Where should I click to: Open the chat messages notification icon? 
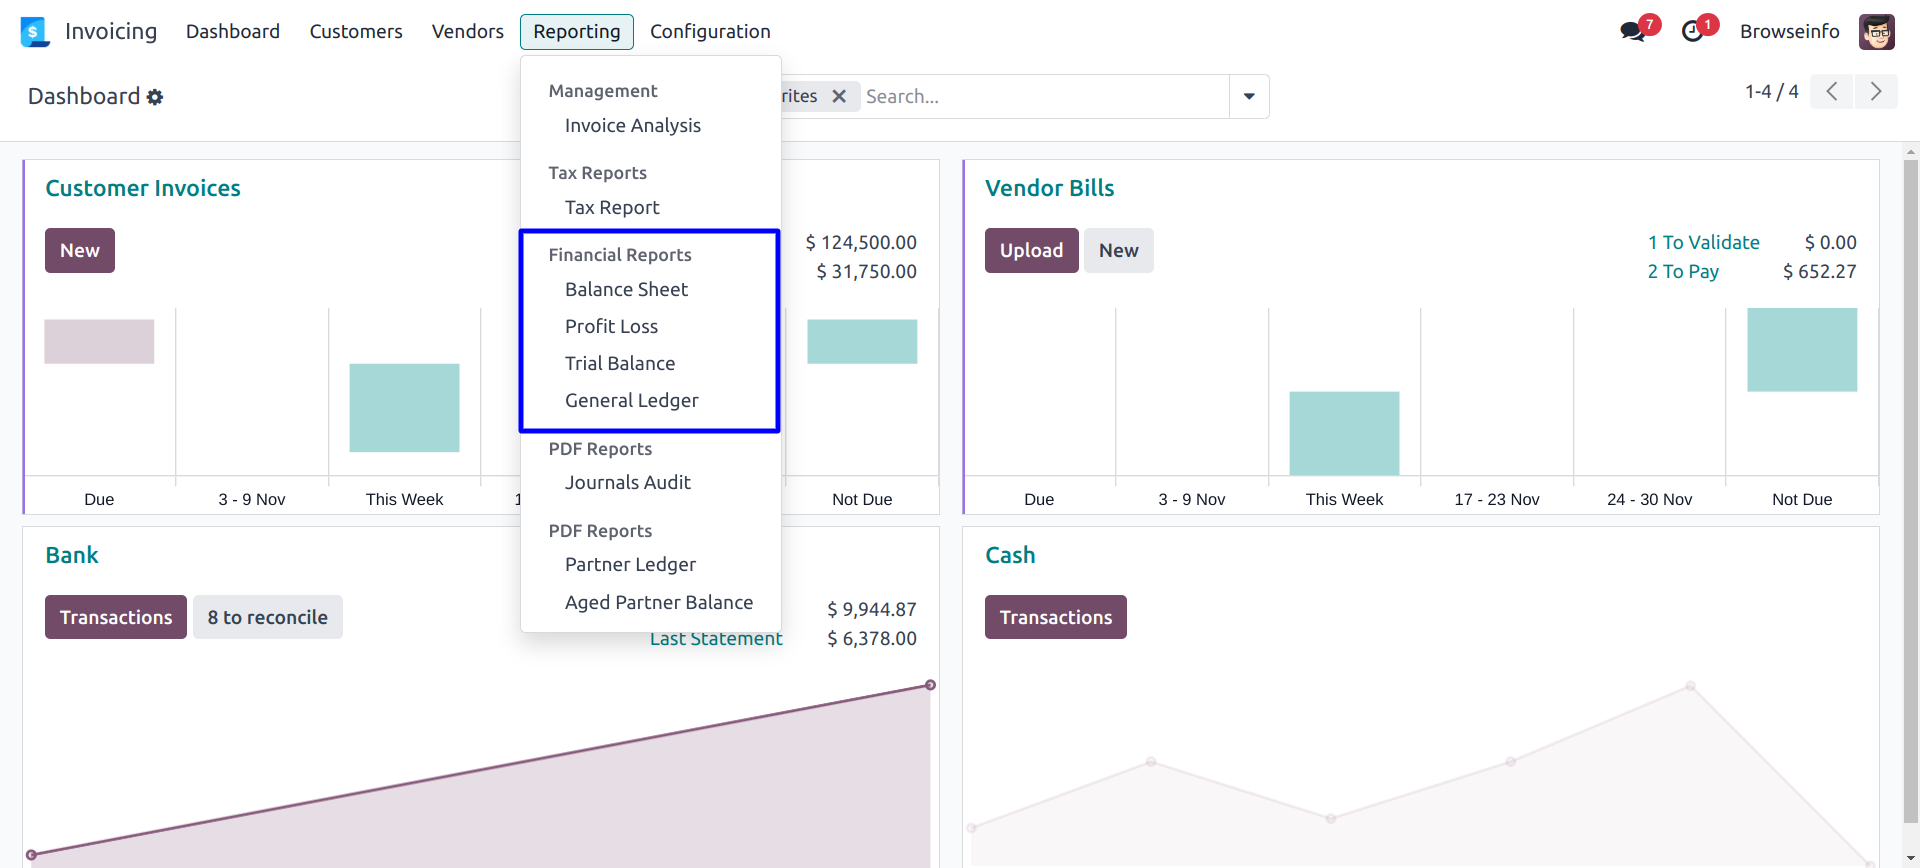1633,31
